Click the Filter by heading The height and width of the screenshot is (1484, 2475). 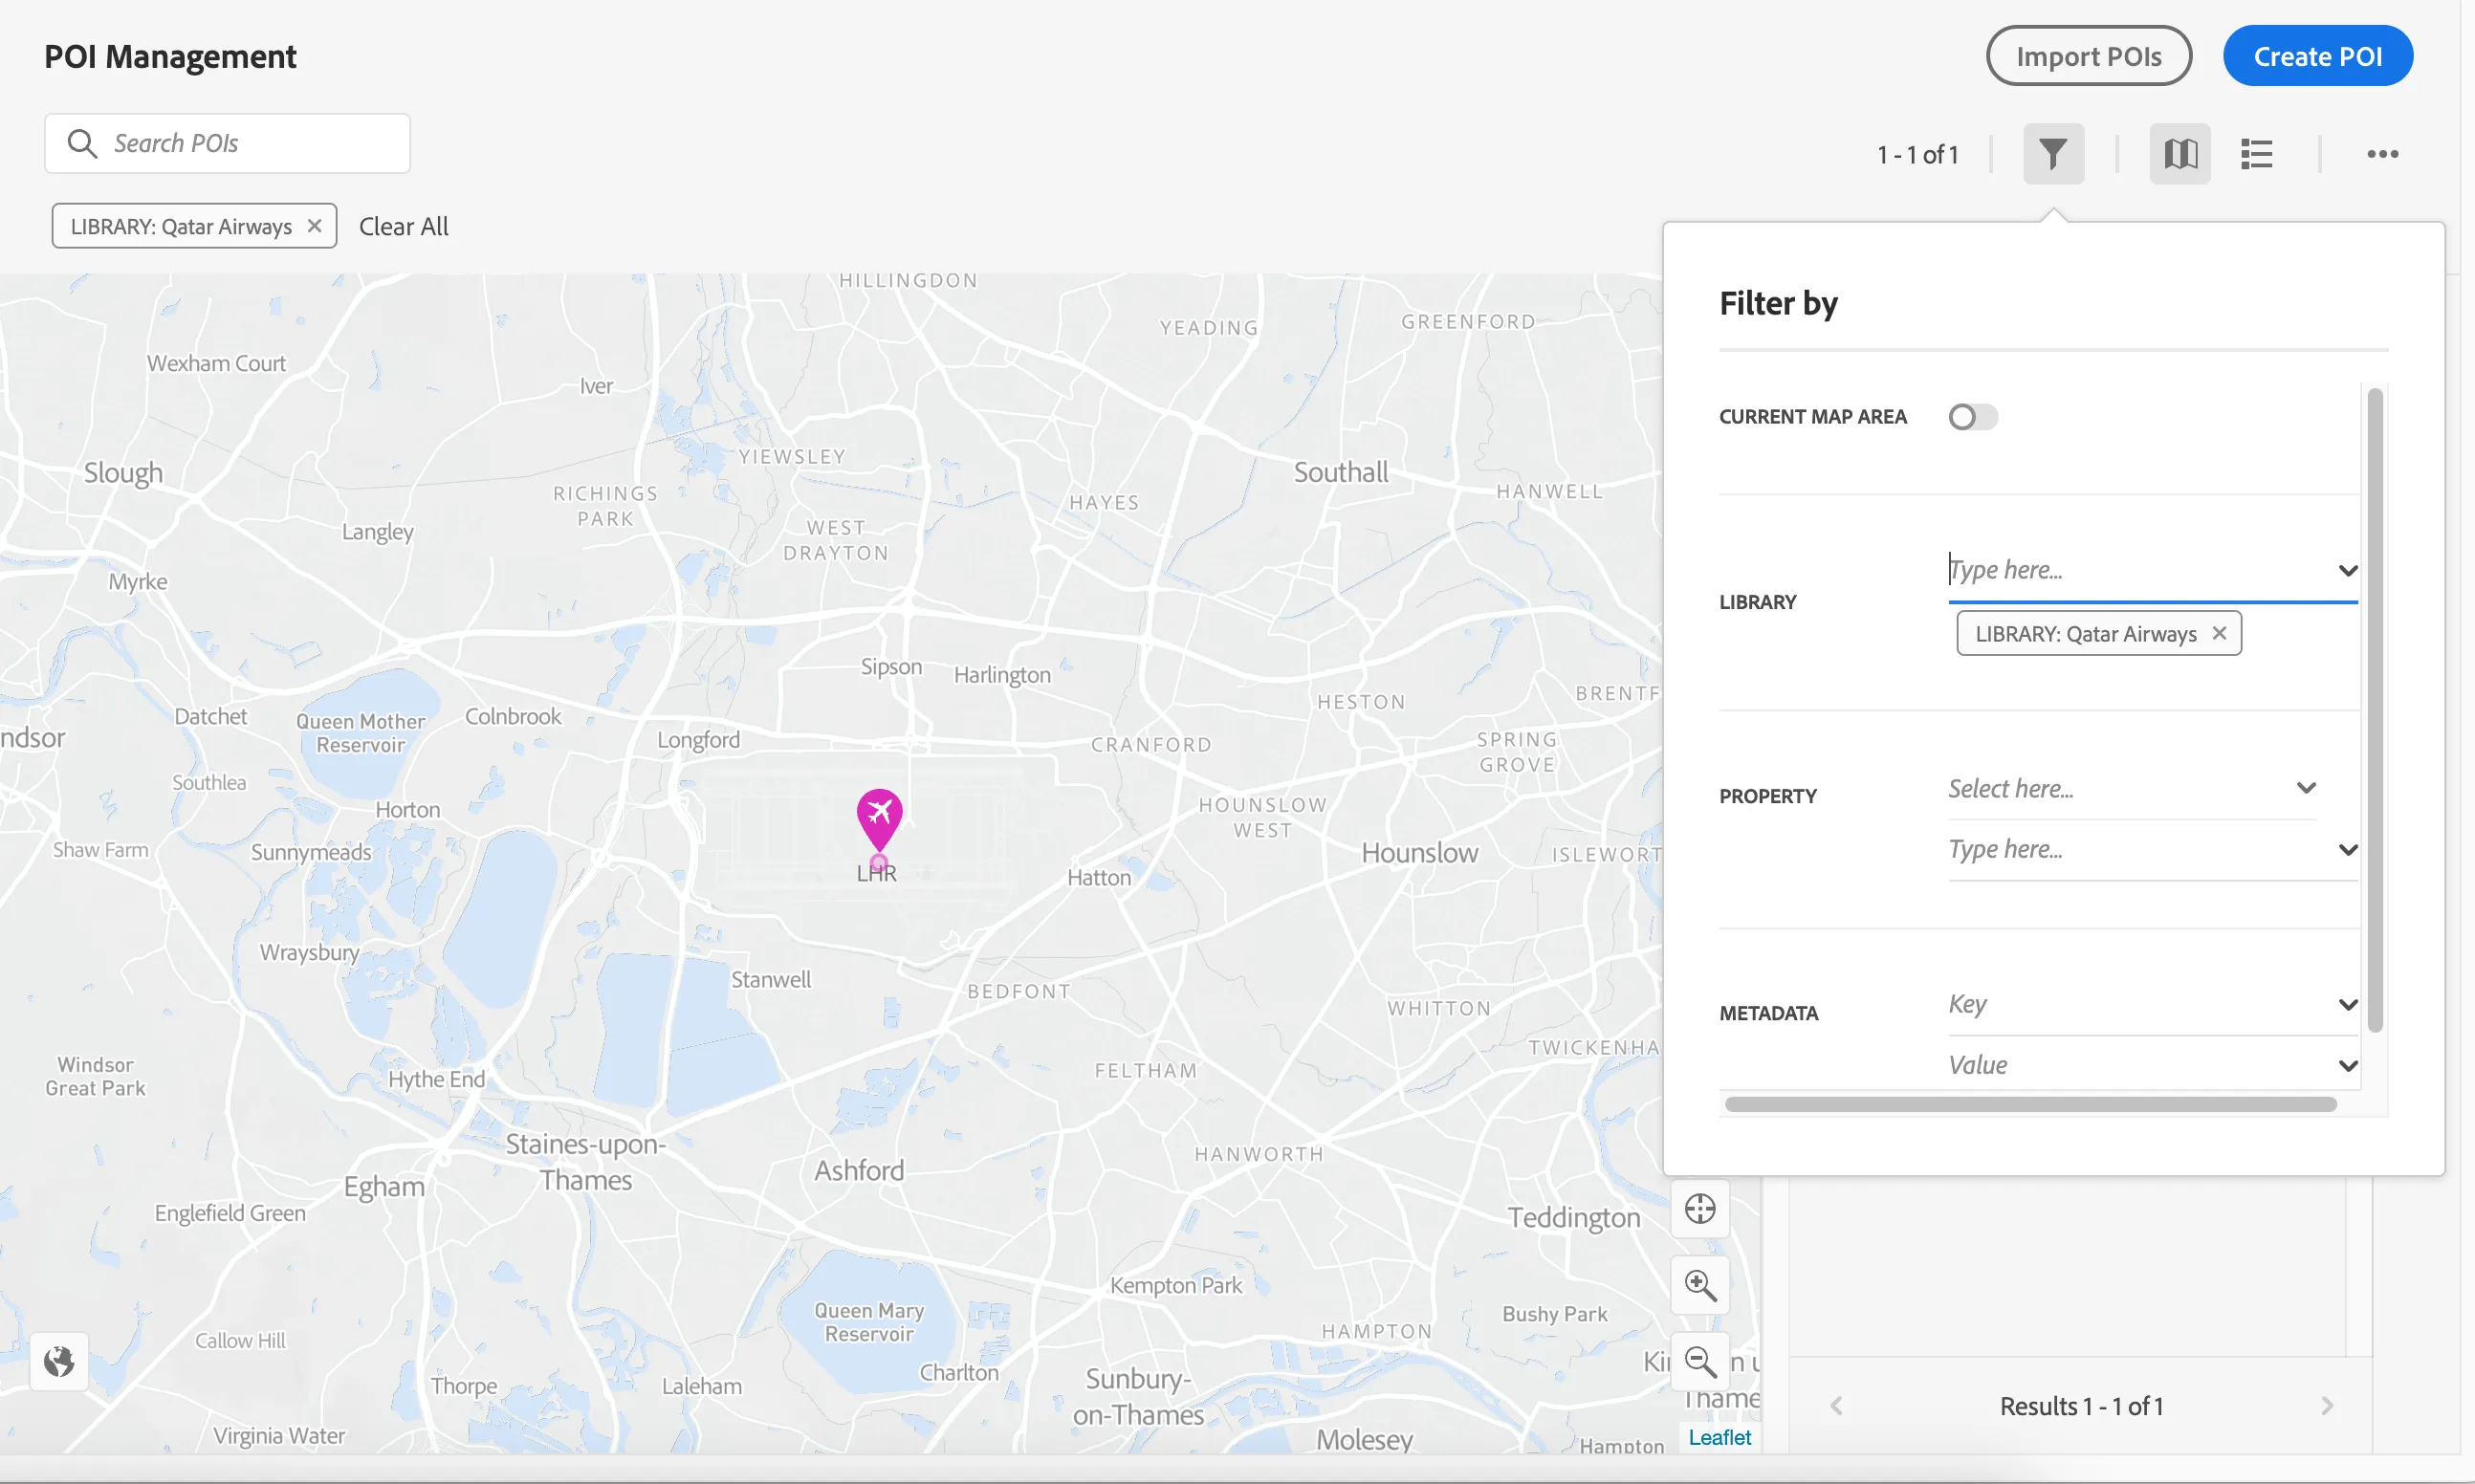1778,303
